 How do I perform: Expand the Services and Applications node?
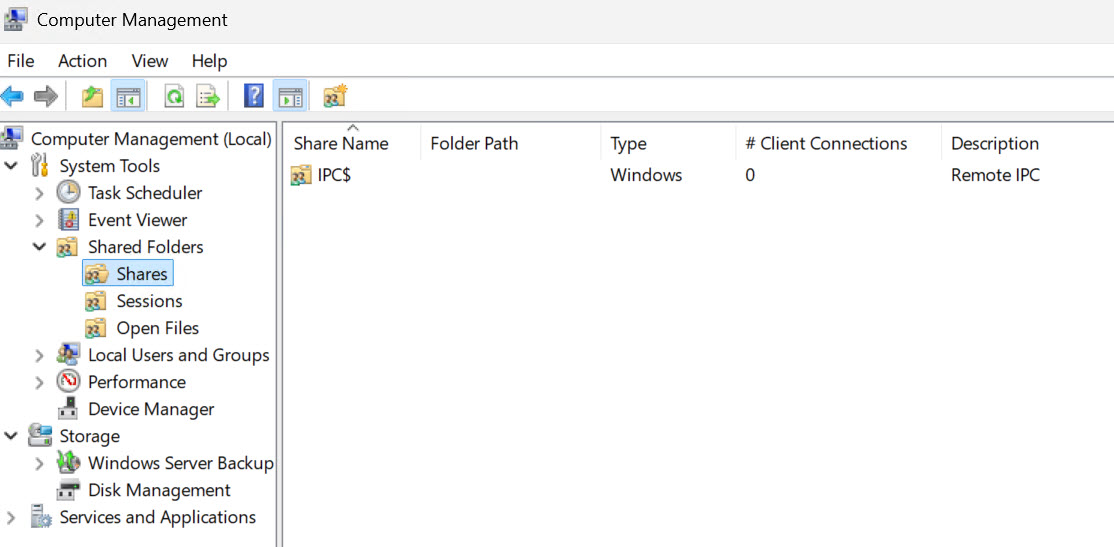pos(11,518)
